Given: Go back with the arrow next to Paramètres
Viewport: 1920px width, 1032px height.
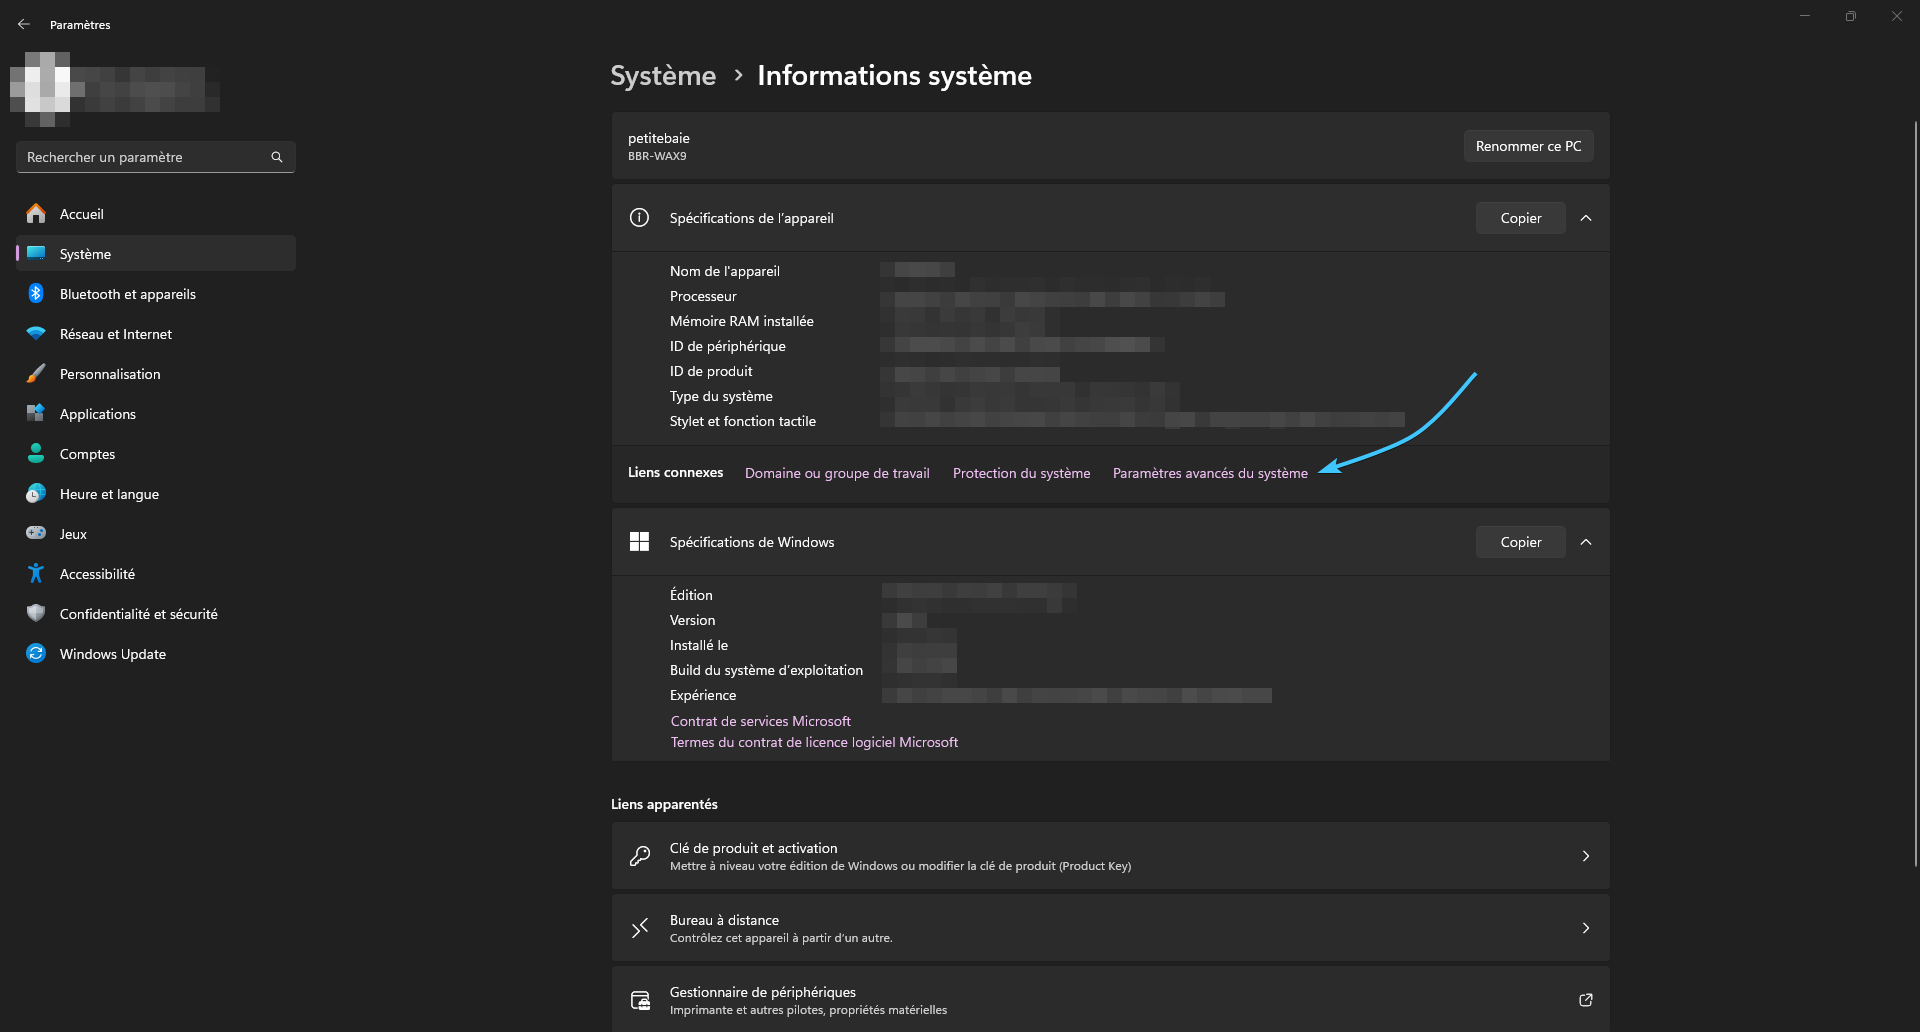Looking at the screenshot, I should pyautogui.click(x=24, y=24).
